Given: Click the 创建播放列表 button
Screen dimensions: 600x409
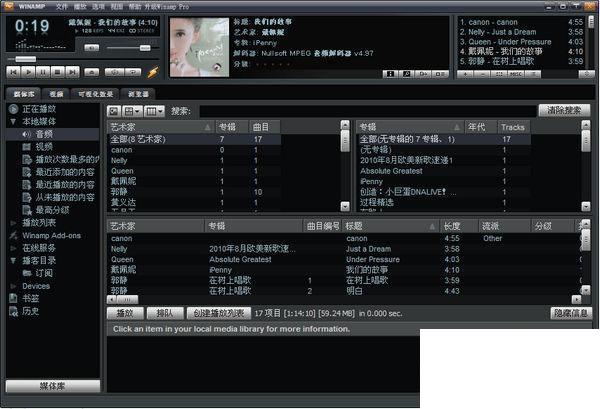Looking at the screenshot, I should coord(218,313).
